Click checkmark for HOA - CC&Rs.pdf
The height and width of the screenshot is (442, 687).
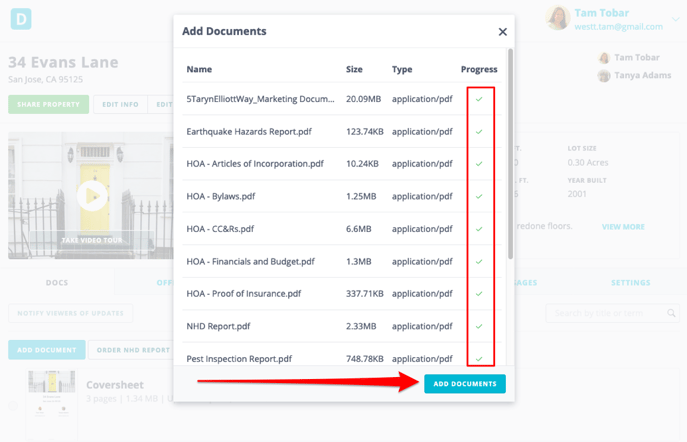pyautogui.click(x=479, y=229)
